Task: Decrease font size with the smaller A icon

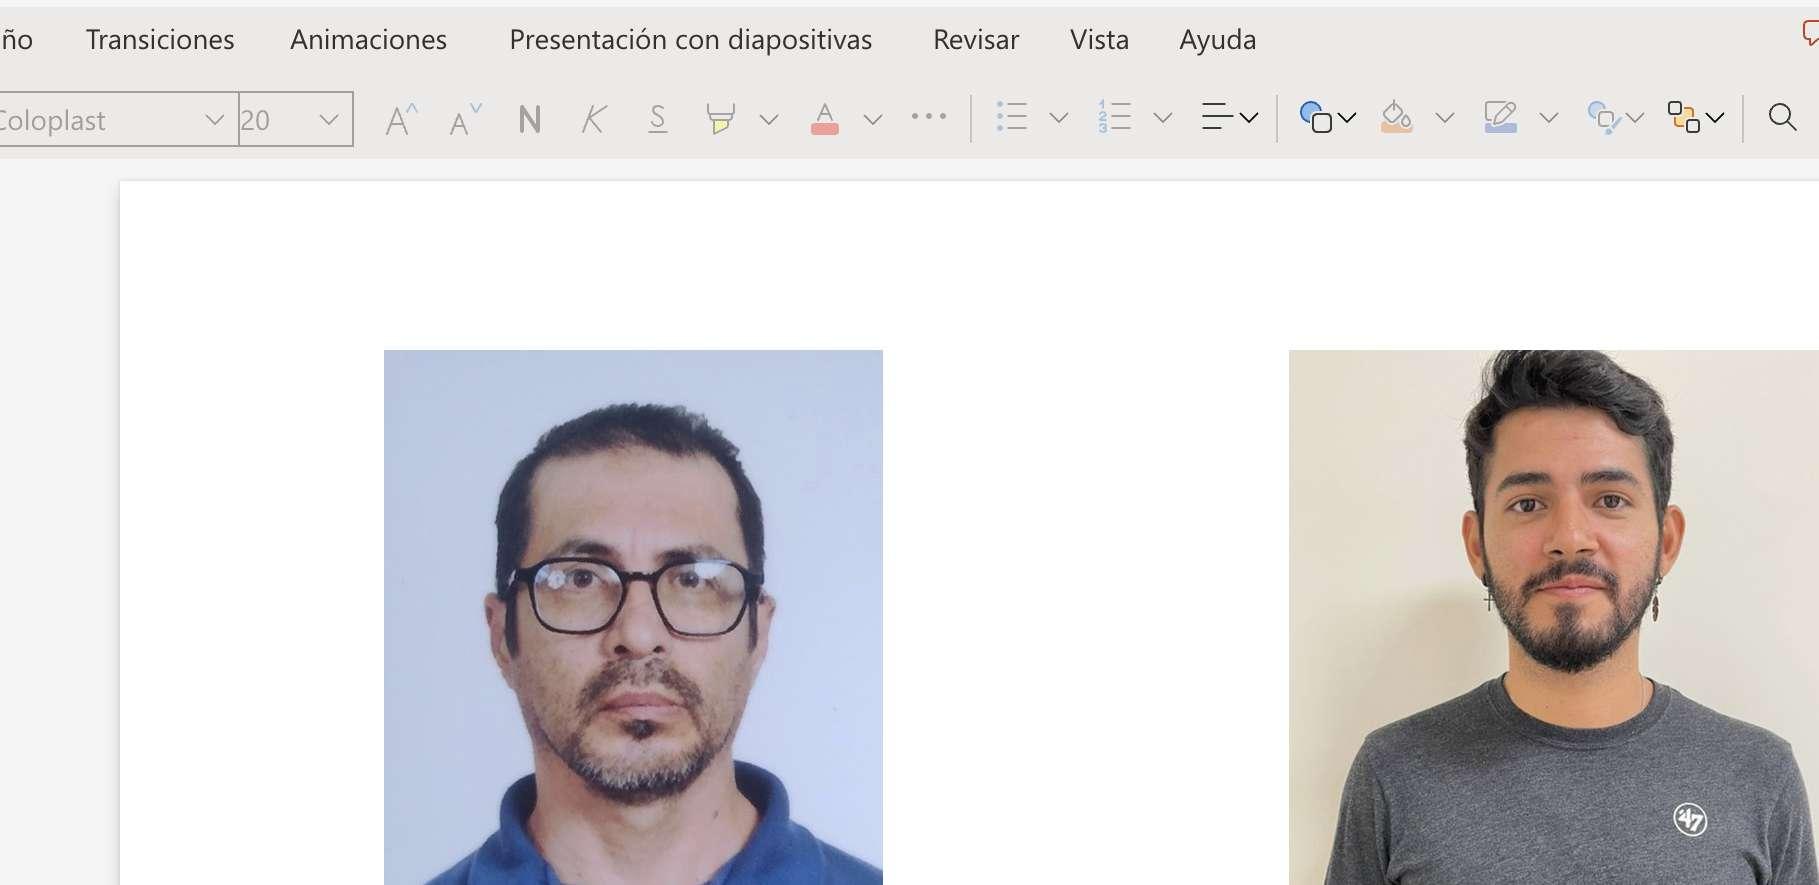Action: pos(465,120)
